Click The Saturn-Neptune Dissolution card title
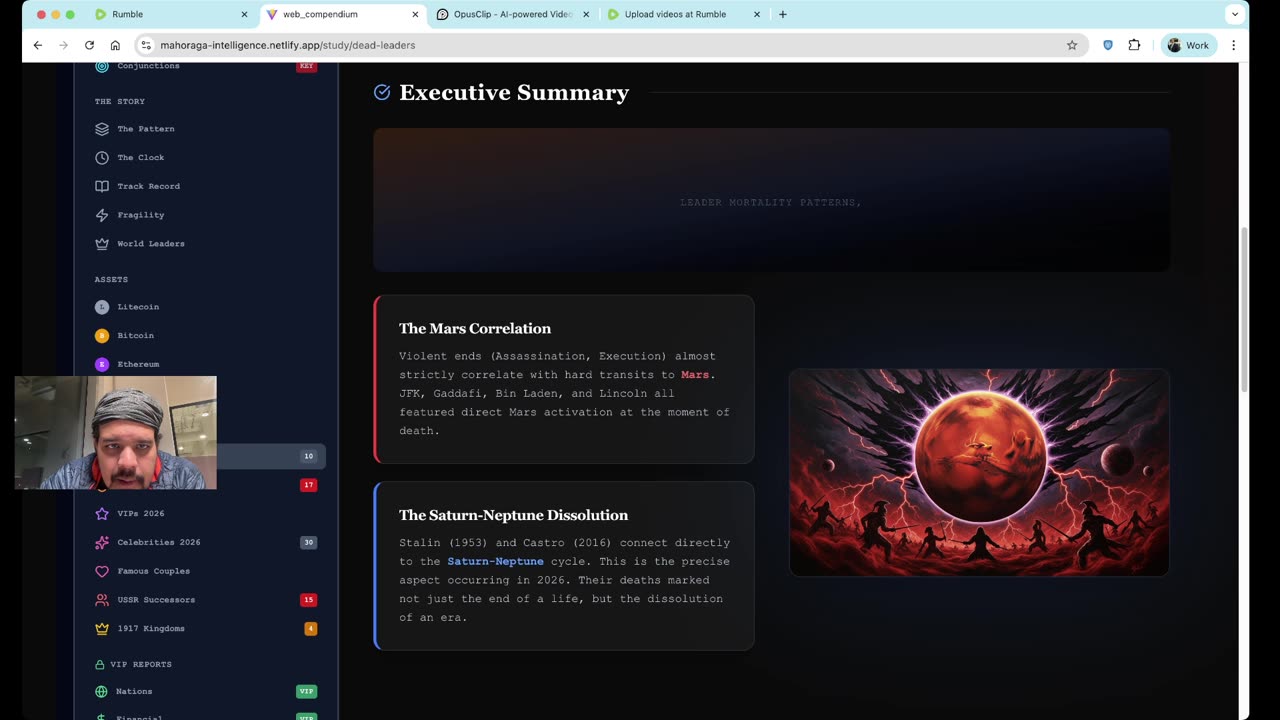1280x720 pixels. (514, 516)
